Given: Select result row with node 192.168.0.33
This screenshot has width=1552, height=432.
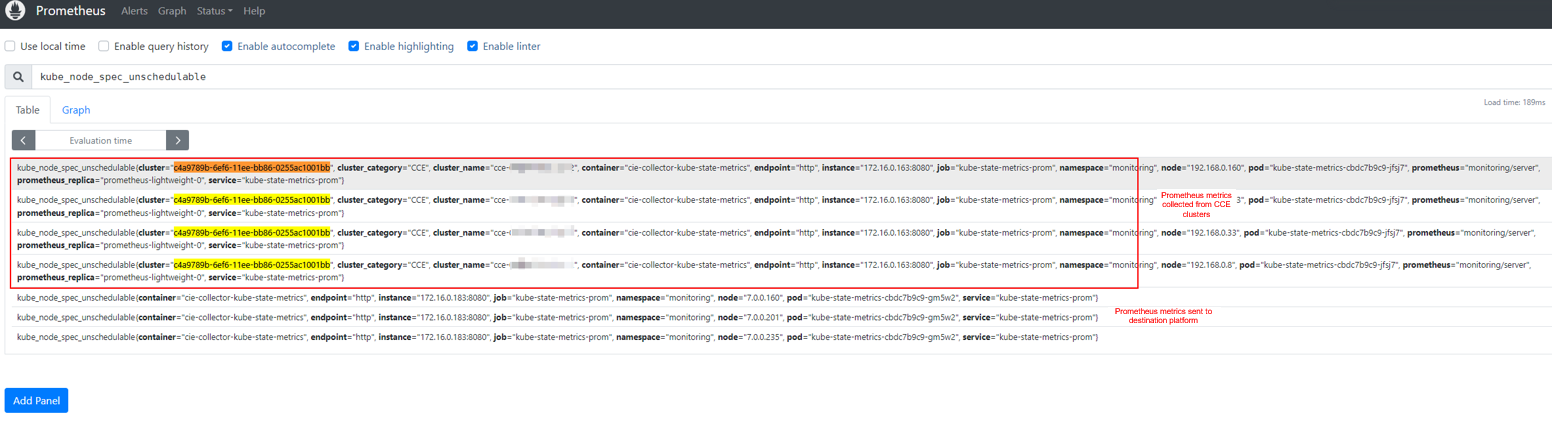Looking at the screenshot, I should click(x=776, y=238).
